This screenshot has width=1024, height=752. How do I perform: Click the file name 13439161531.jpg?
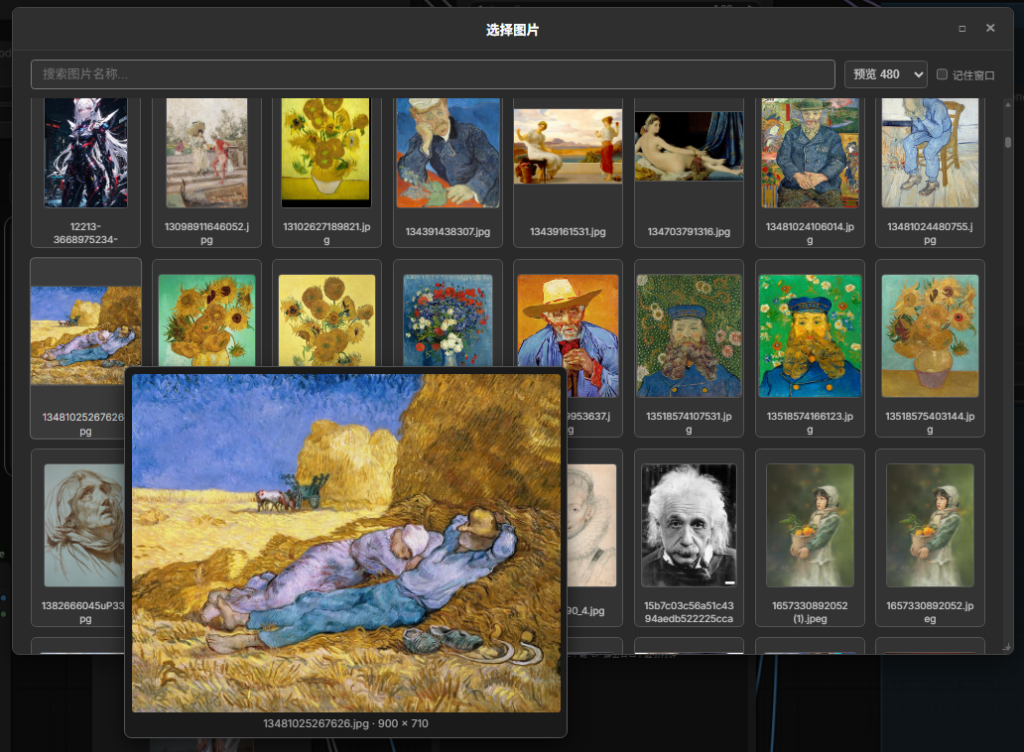coord(568,232)
